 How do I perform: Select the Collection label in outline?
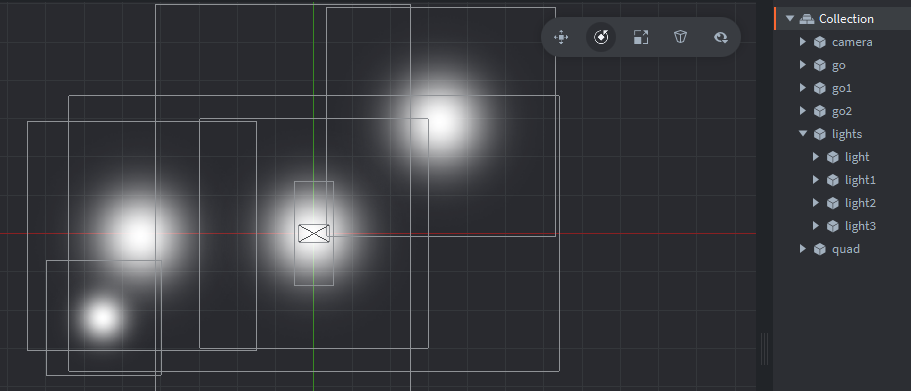tap(846, 19)
